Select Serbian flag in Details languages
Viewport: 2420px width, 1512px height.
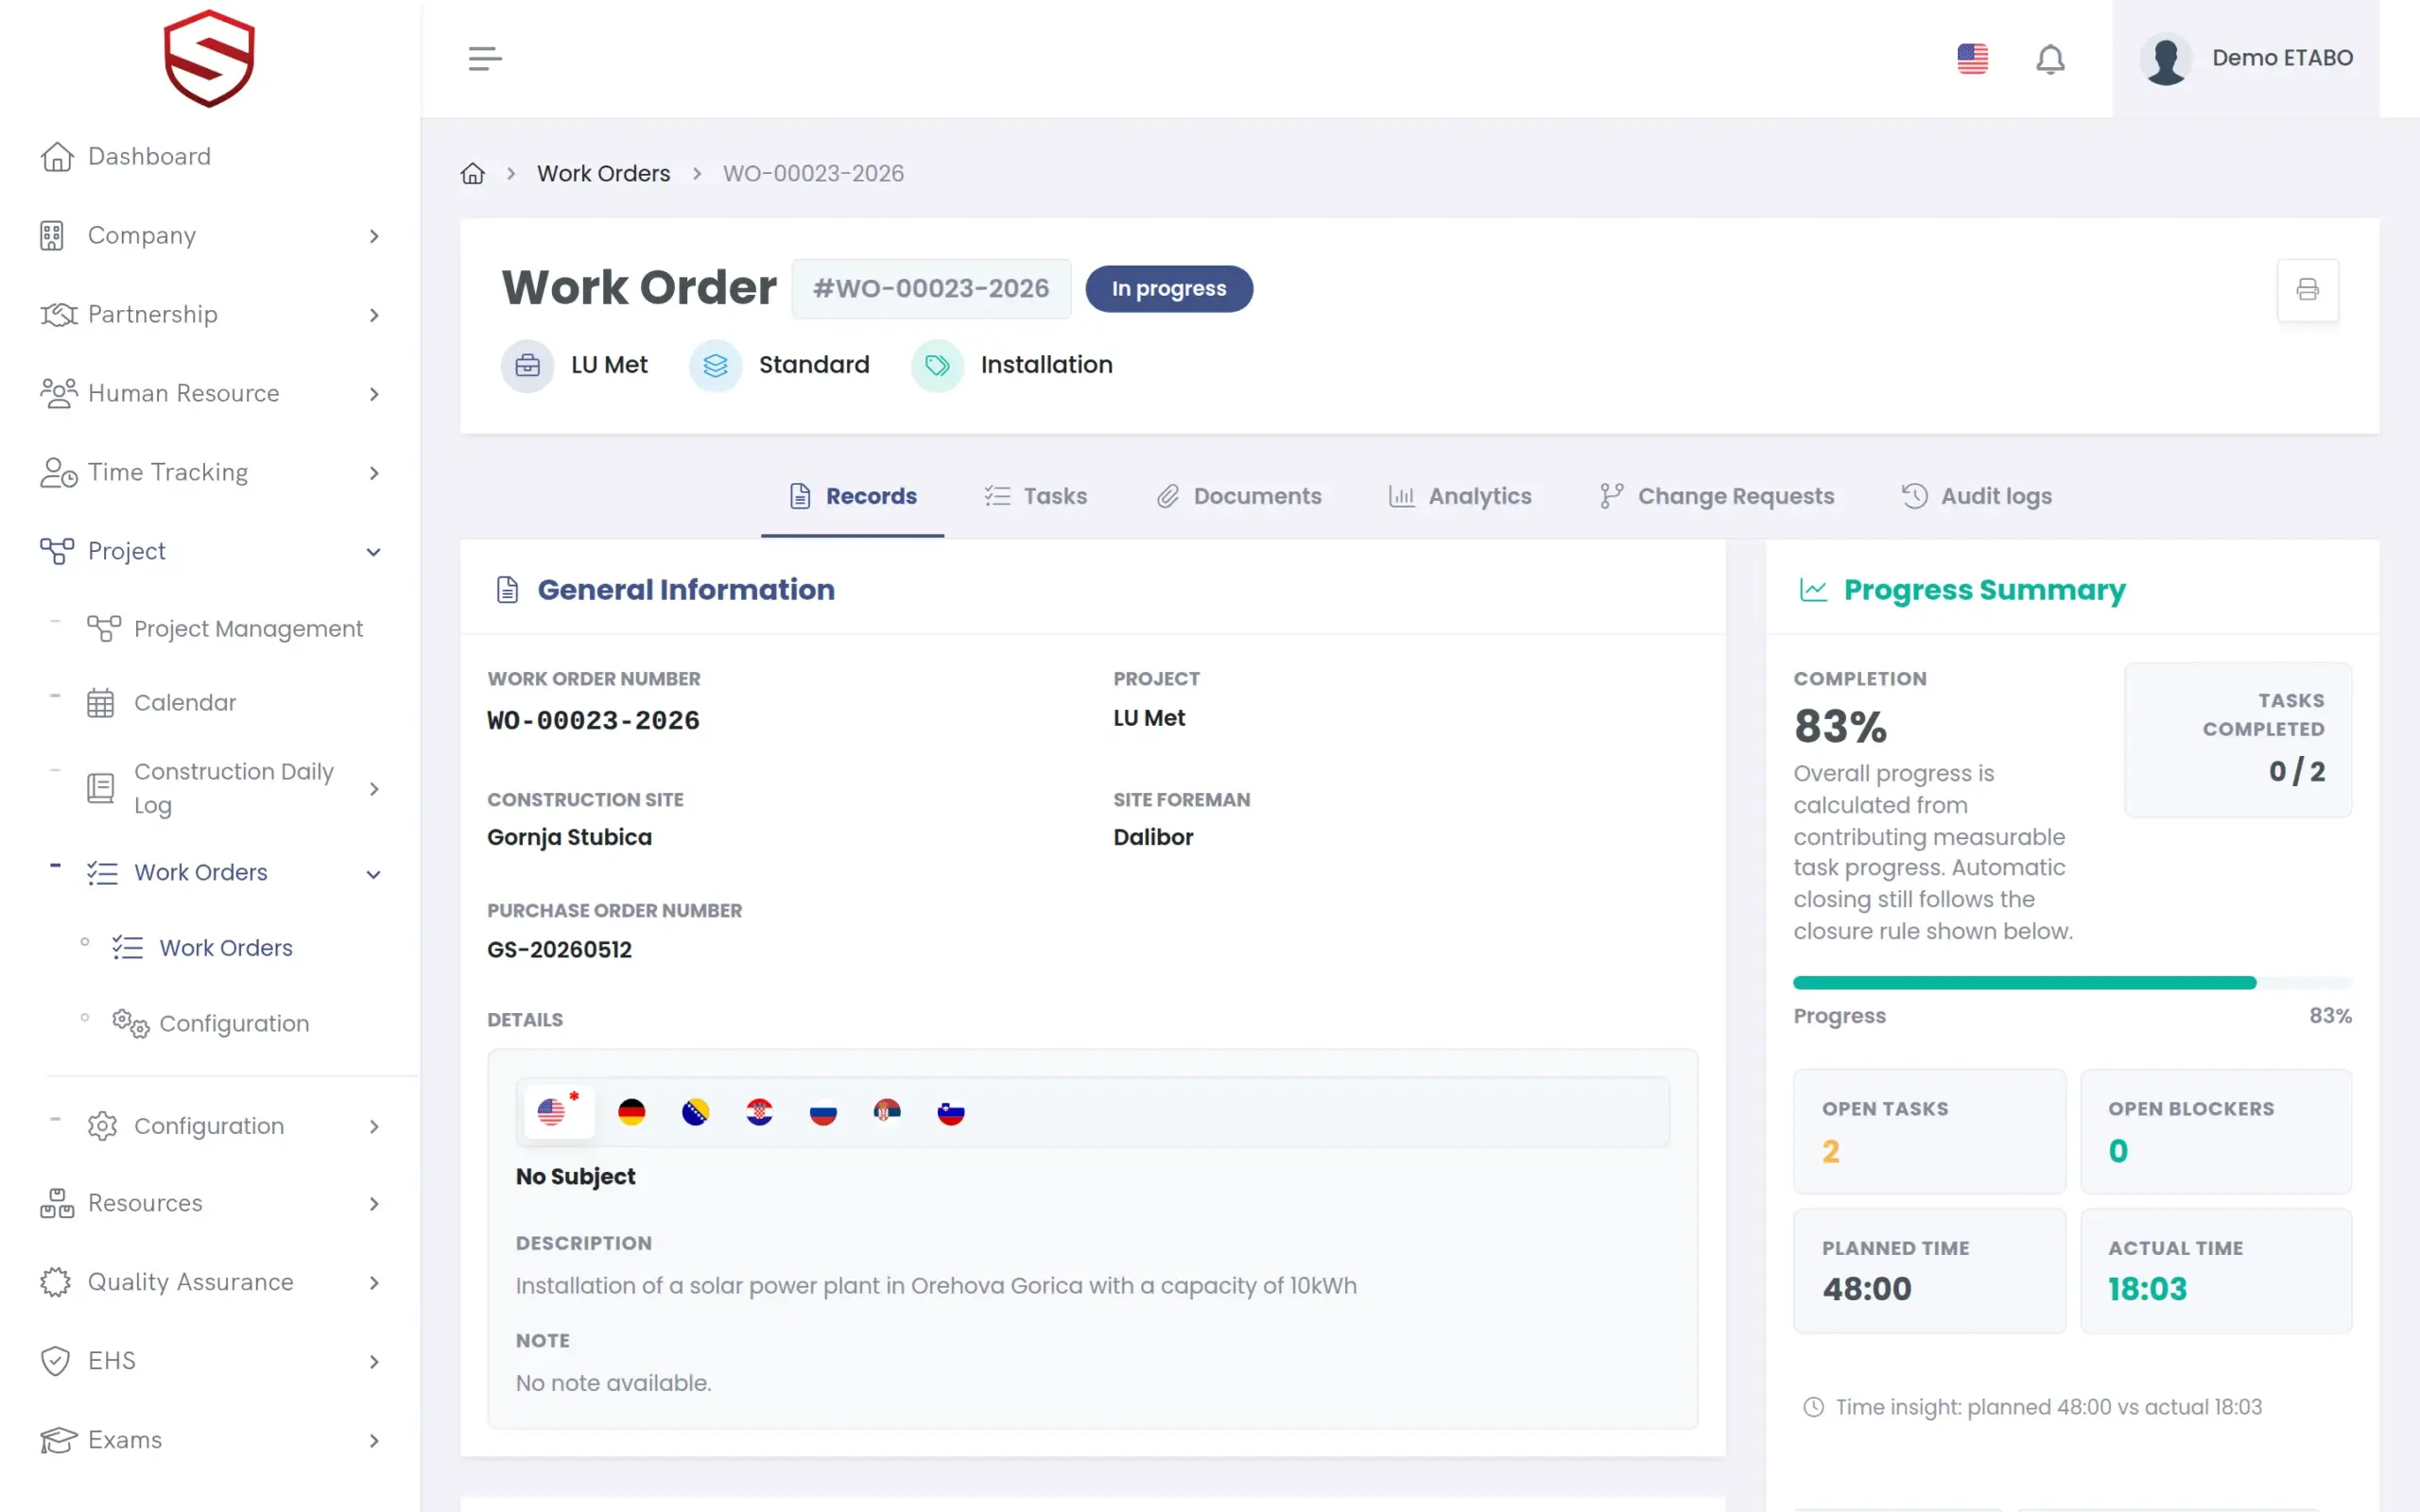tap(887, 1112)
